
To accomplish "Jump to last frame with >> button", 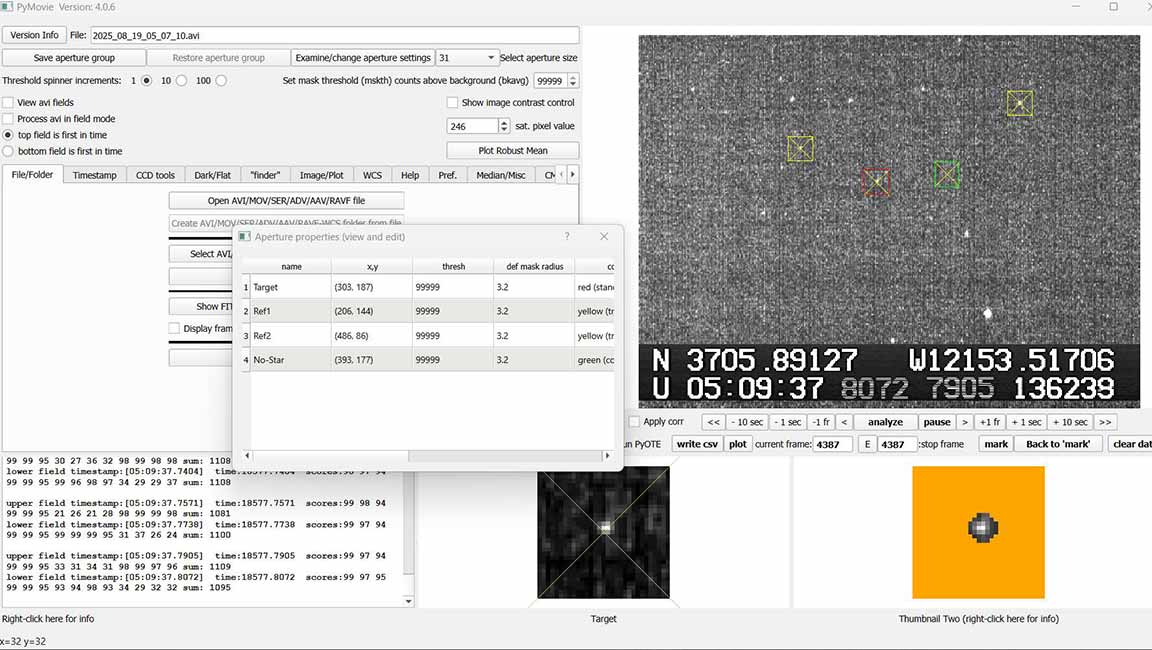I will (1105, 422).
